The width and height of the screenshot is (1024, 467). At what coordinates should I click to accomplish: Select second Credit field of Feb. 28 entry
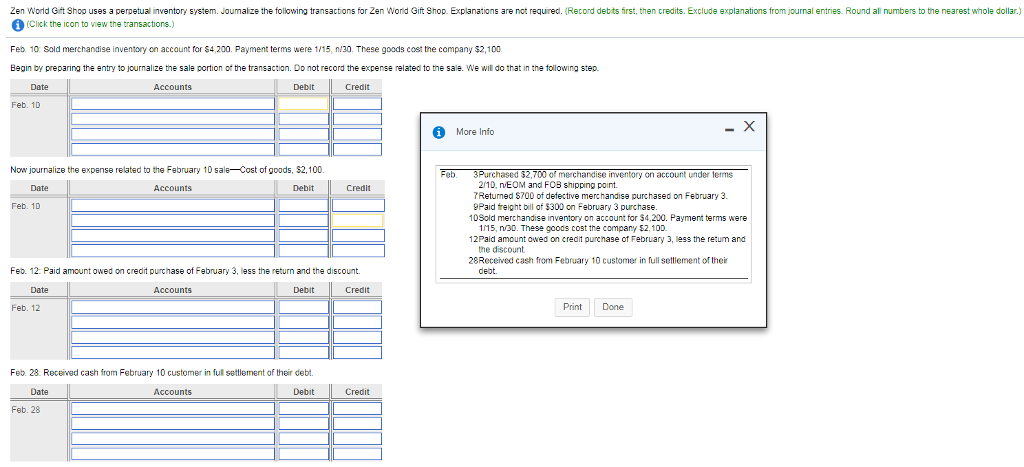coord(357,424)
